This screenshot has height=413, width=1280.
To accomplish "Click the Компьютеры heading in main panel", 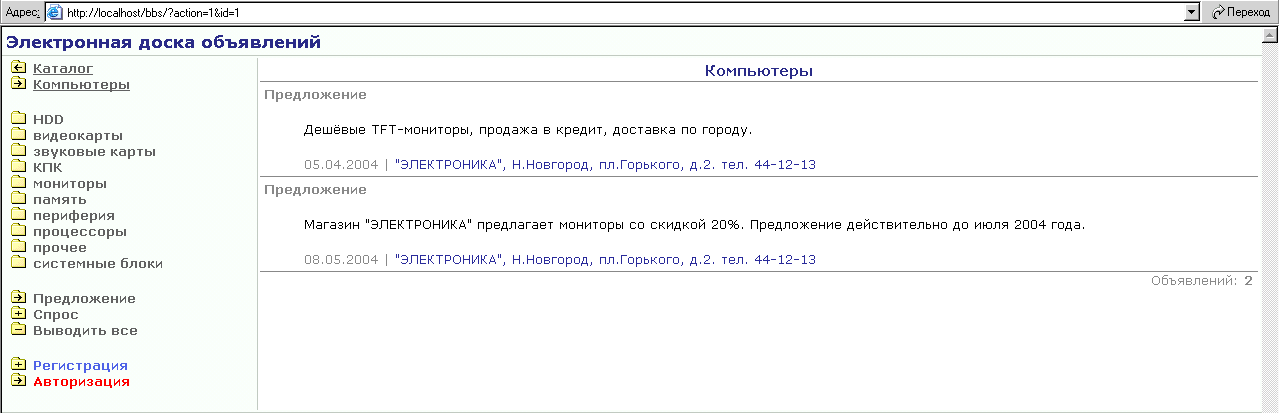I will [x=759, y=71].
